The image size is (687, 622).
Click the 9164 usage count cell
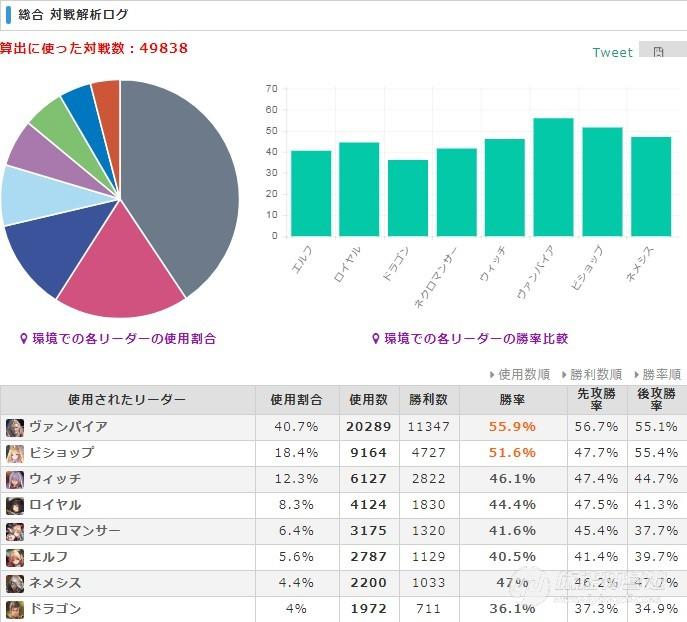[x=368, y=452]
